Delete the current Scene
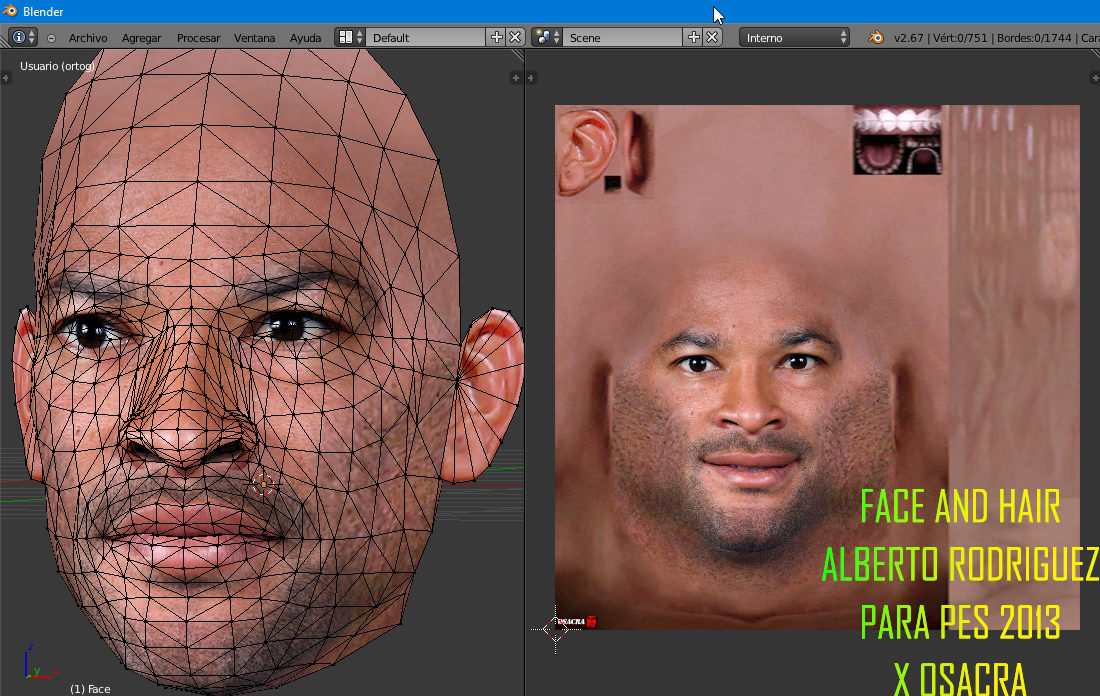This screenshot has width=1100, height=696. pyautogui.click(x=712, y=37)
